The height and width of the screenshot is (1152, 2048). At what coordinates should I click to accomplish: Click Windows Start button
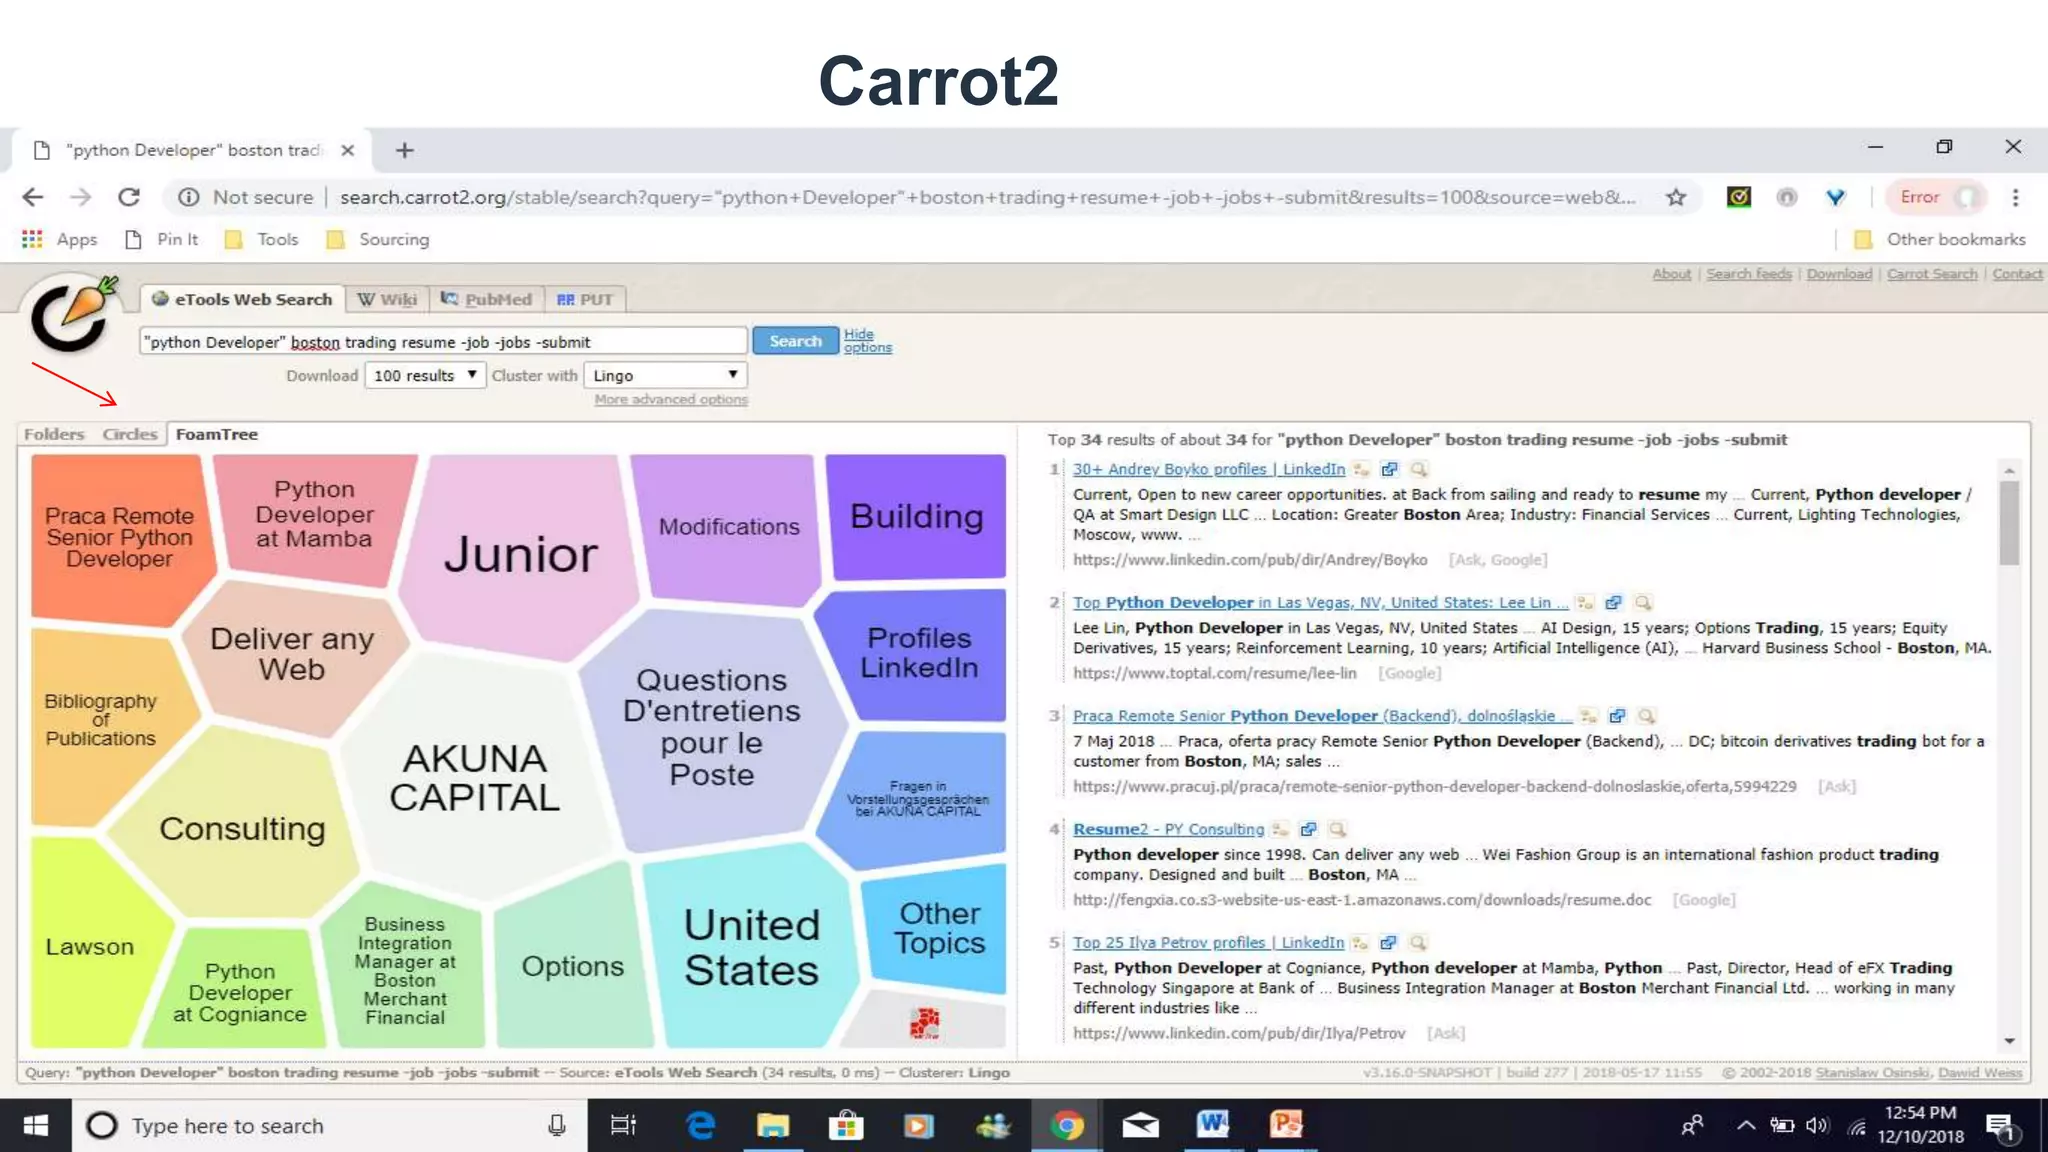click(x=35, y=1125)
